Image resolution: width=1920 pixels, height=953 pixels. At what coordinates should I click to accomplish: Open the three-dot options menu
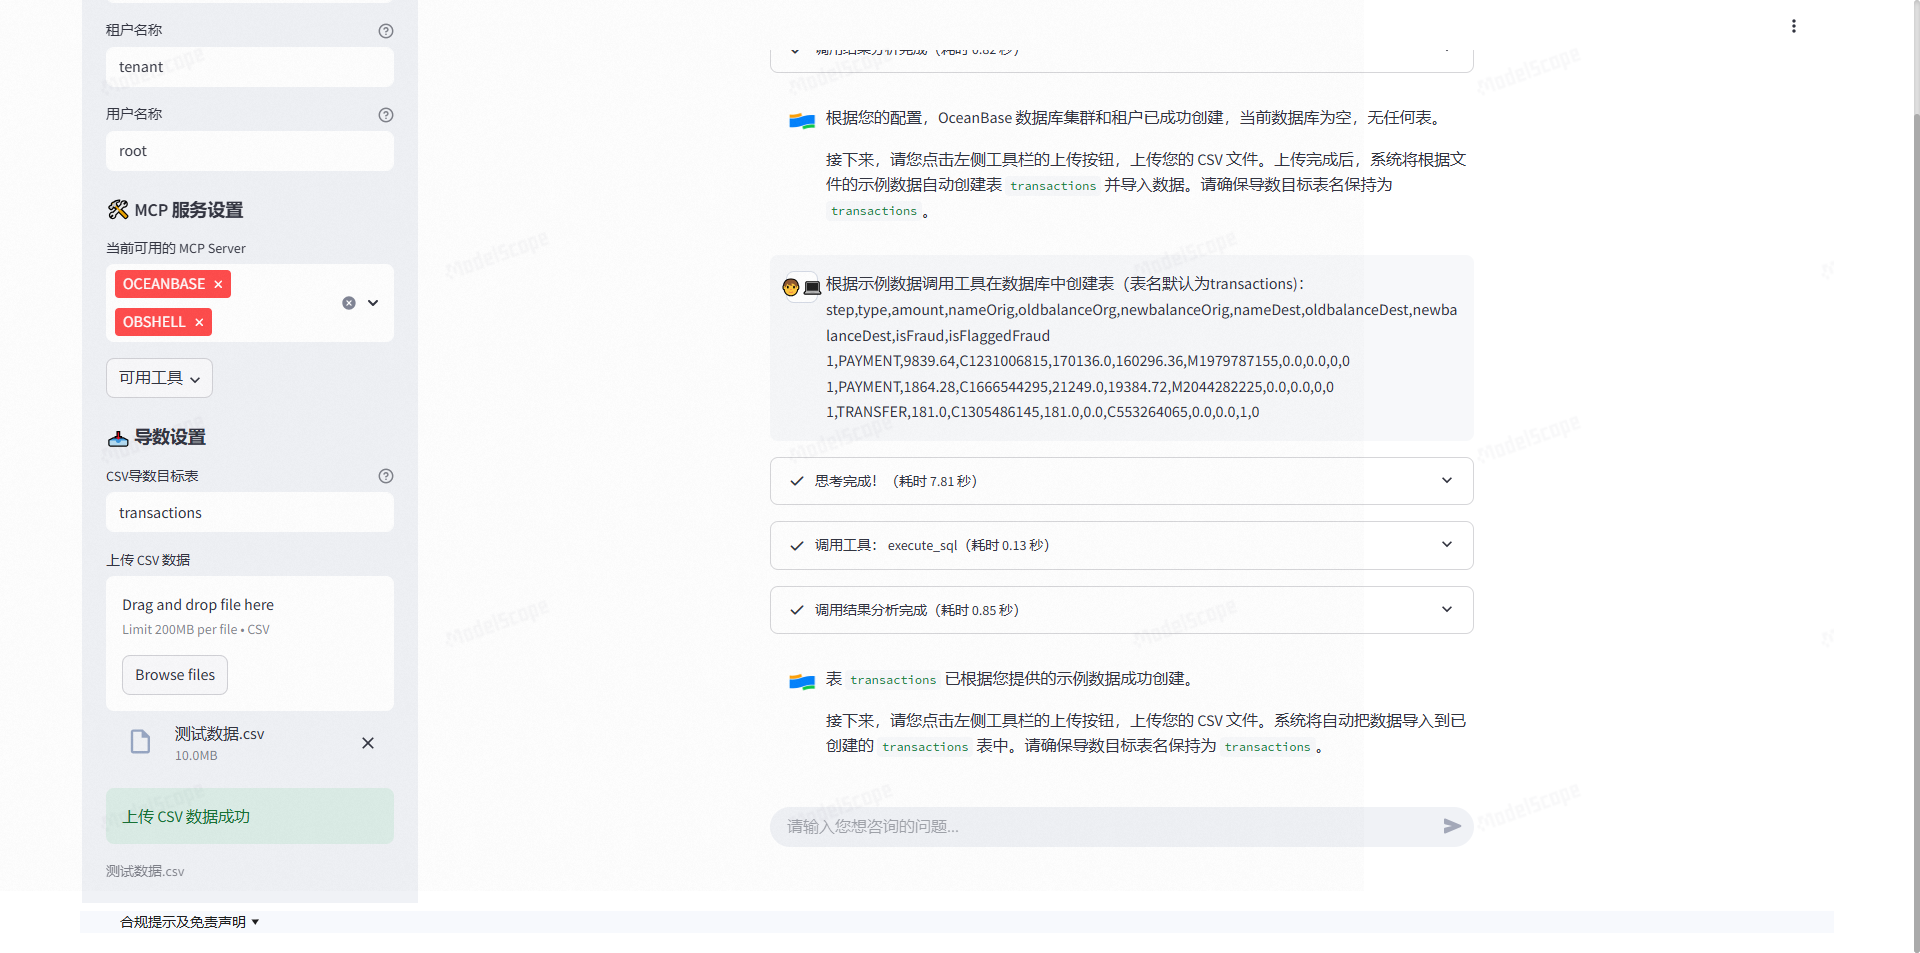[x=1793, y=26]
